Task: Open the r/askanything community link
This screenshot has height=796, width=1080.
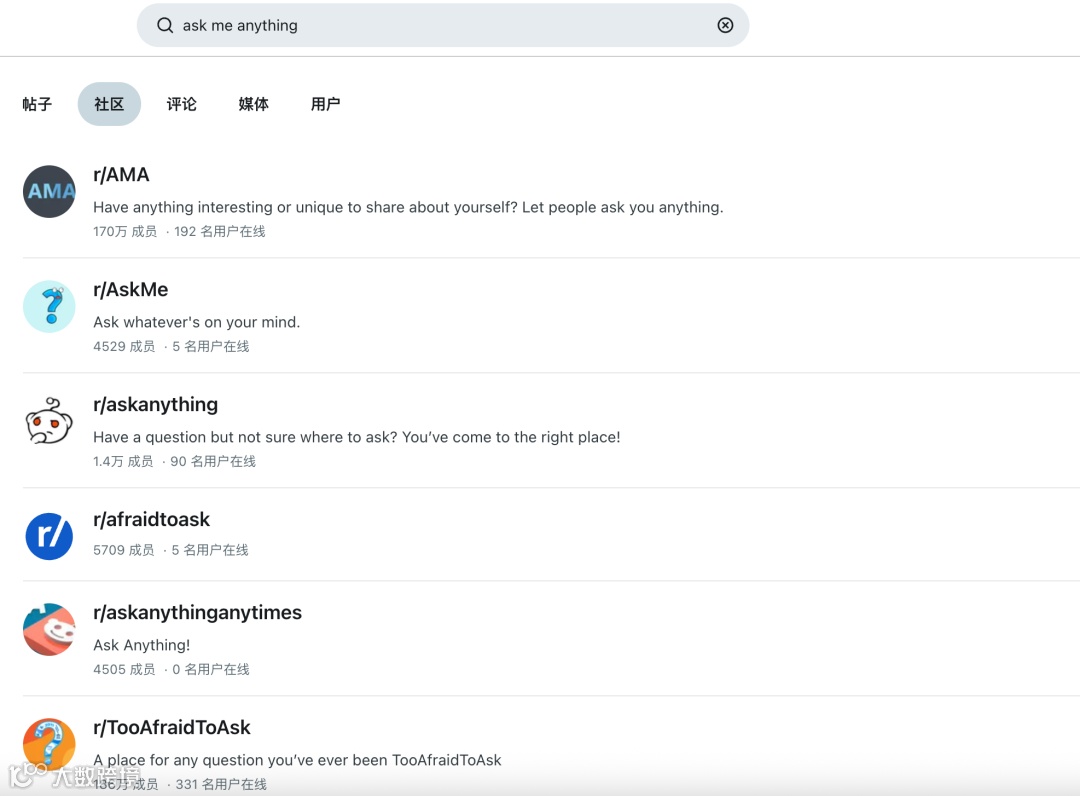Action: (x=156, y=405)
